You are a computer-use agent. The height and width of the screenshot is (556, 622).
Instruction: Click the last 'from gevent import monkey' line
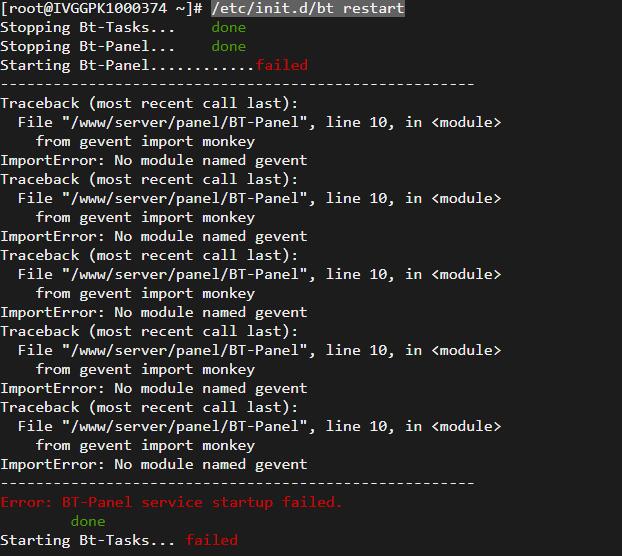pyautogui.click(x=145, y=446)
